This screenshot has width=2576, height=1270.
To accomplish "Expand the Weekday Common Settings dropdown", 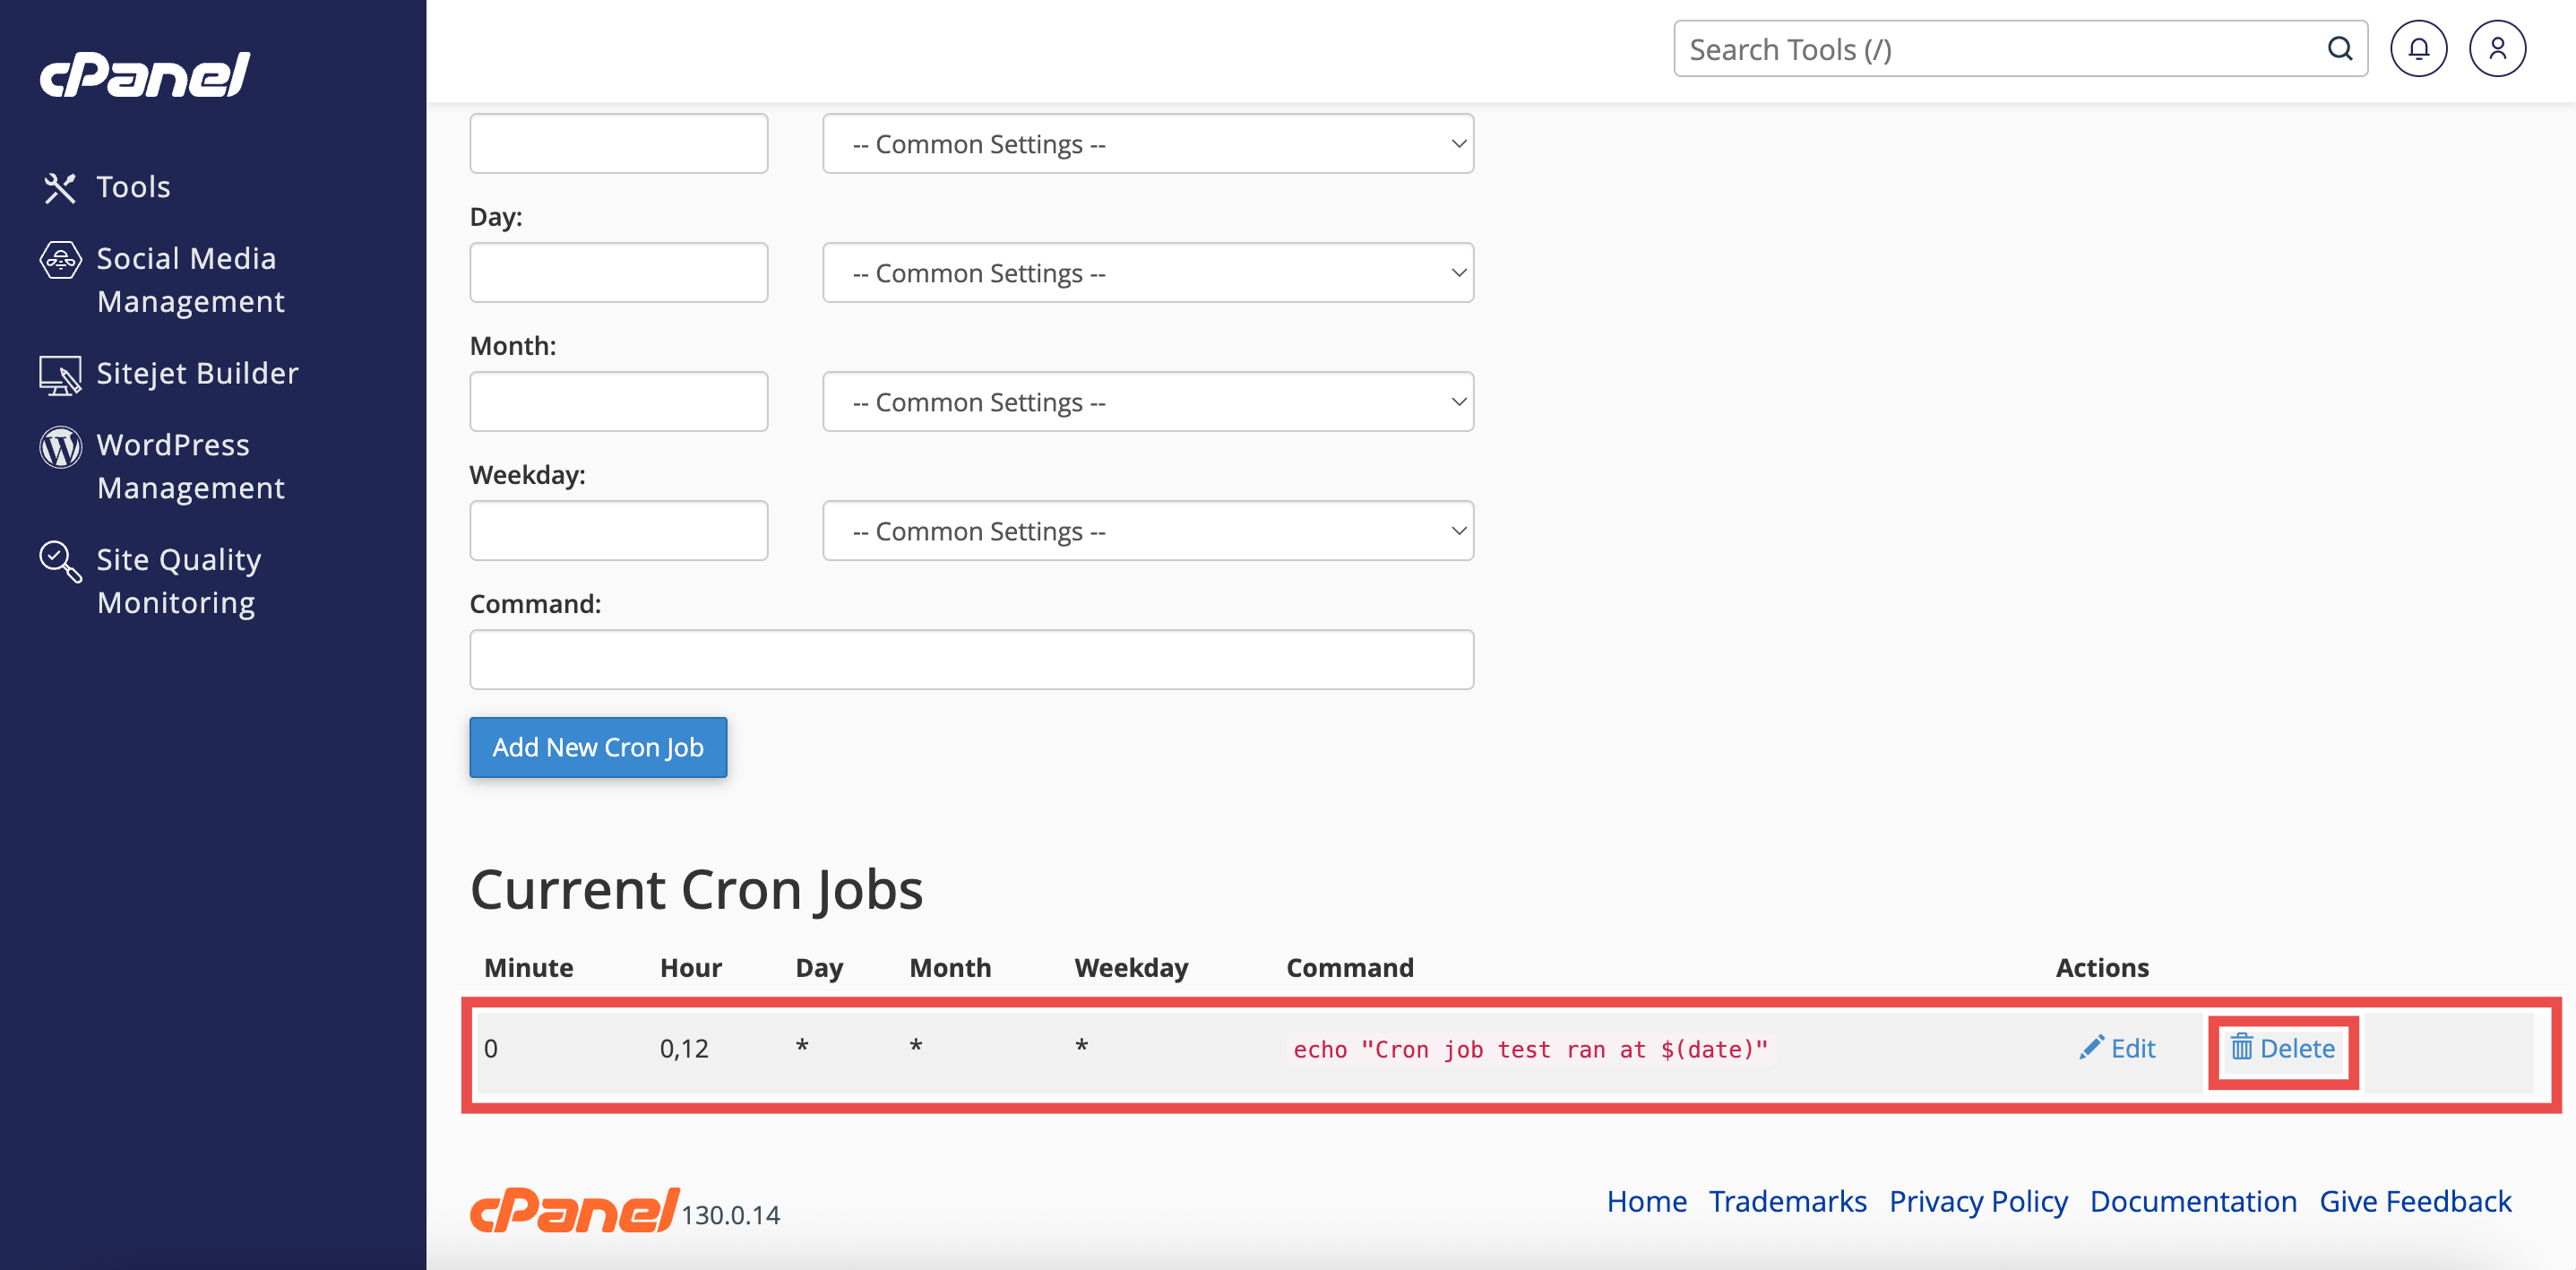I will 1147,531.
